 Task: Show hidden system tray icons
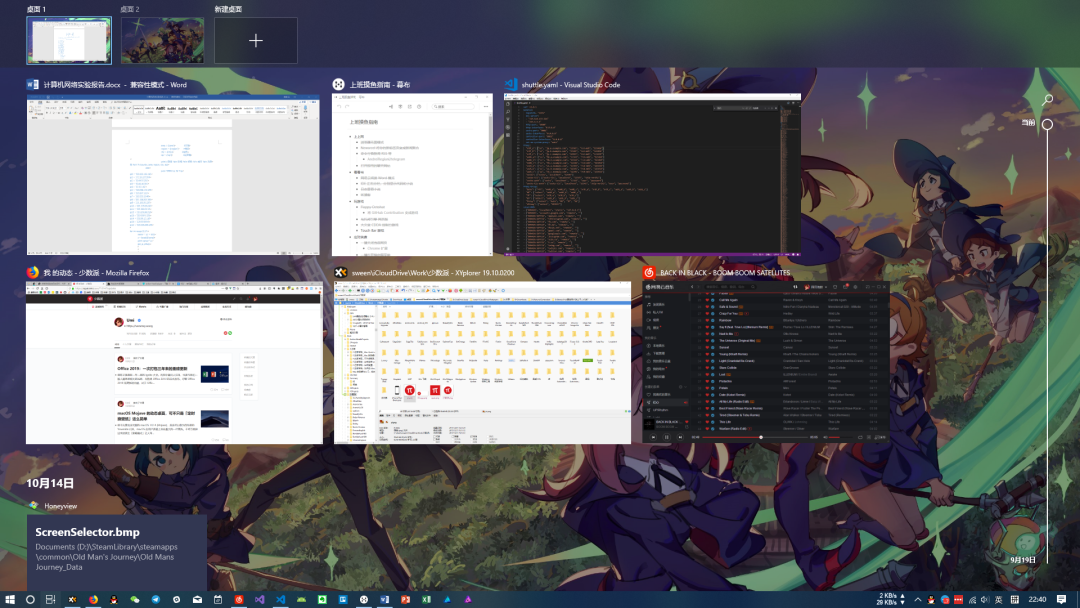(917, 600)
